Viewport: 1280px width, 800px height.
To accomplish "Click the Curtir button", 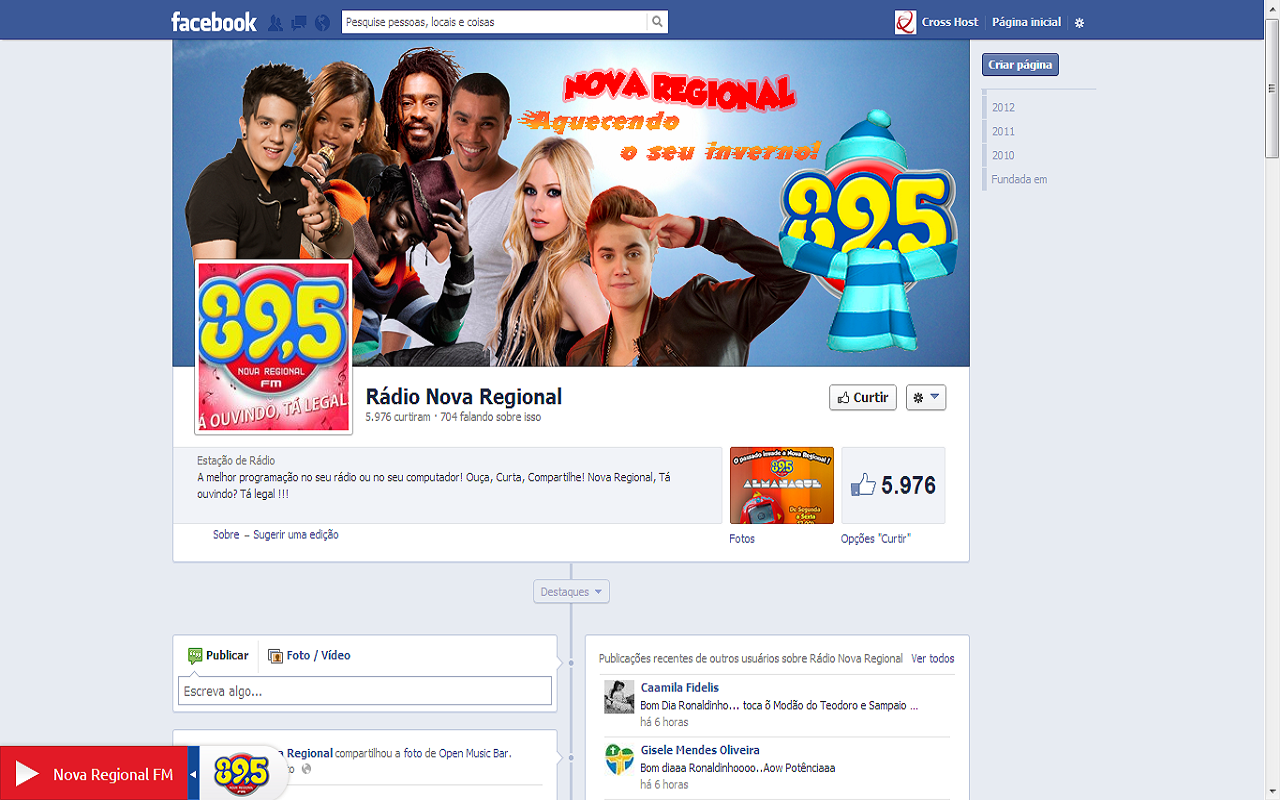I will click(863, 397).
